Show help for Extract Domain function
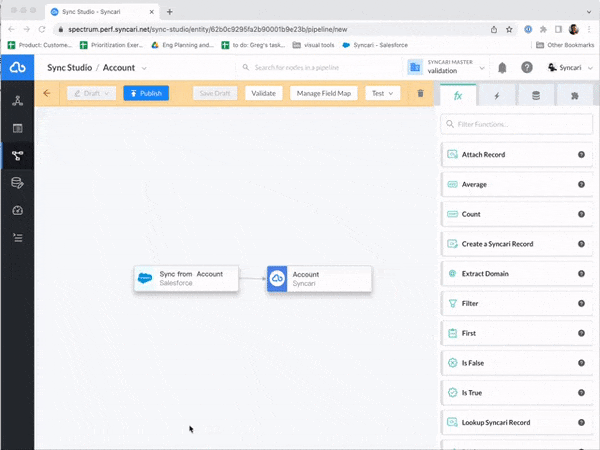Viewport: 600px width, 450px height. click(x=581, y=274)
